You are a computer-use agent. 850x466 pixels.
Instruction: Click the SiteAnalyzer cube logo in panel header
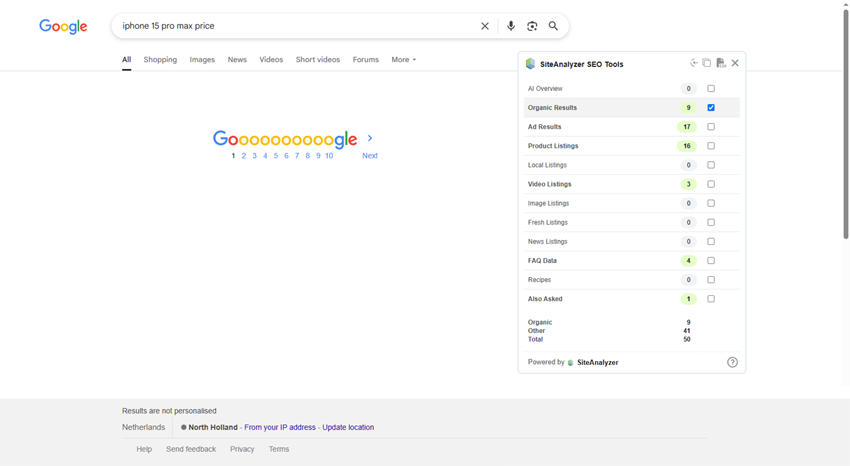[x=530, y=64]
